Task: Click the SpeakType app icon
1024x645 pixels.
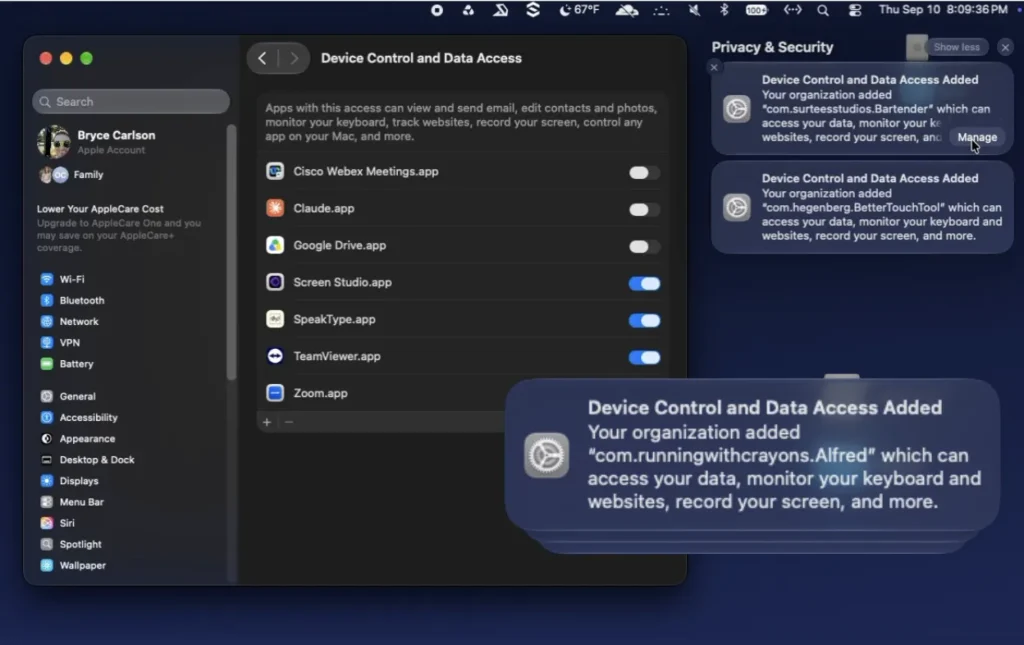Action: coord(275,319)
